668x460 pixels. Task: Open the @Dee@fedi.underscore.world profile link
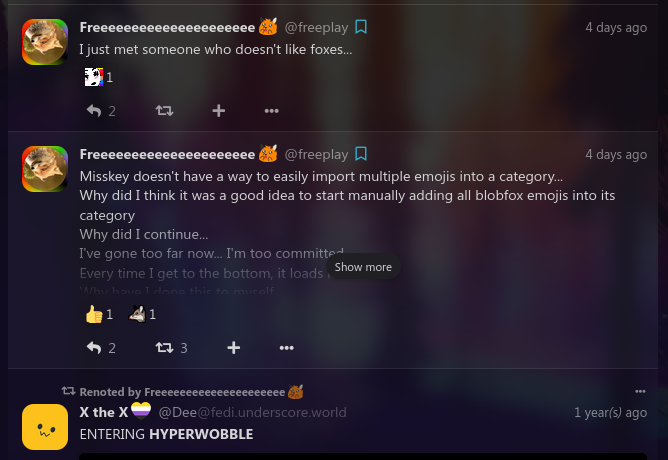tap(252, 412)
